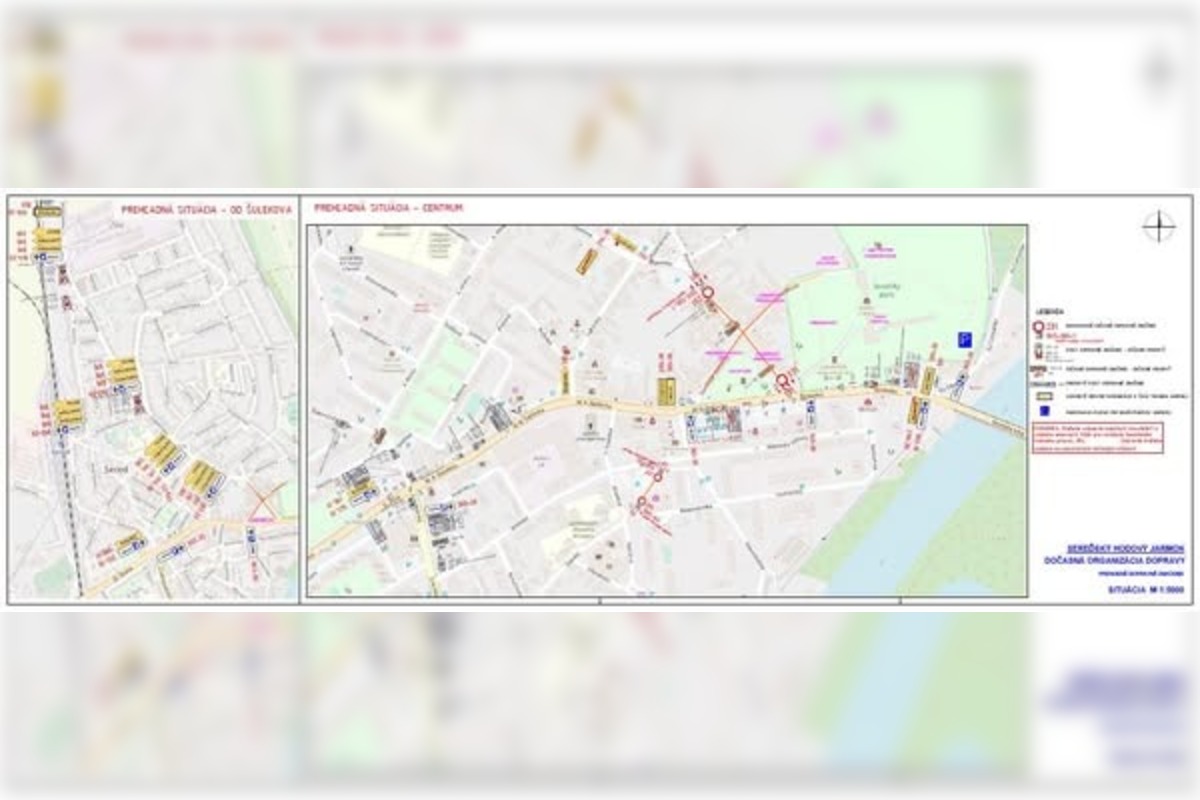
Task: Click the small blue square legend symbol
Action: (x=1045, y=410)
